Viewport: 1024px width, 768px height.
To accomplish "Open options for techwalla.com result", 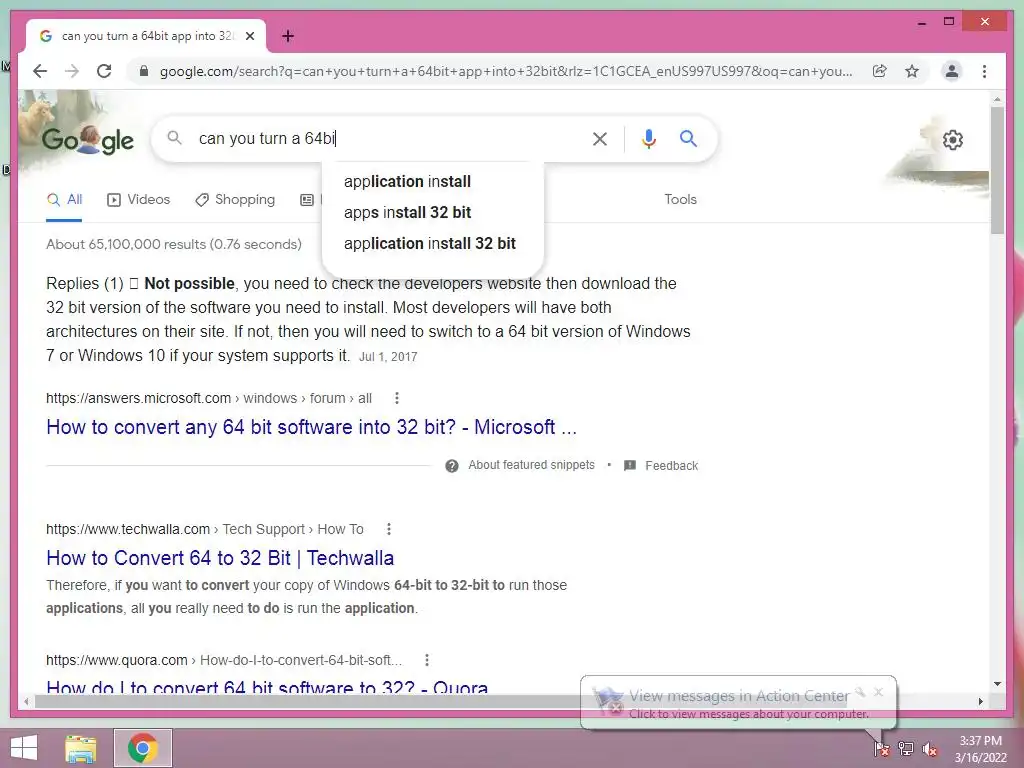I will pyautogui.click(x=389, y=529).
